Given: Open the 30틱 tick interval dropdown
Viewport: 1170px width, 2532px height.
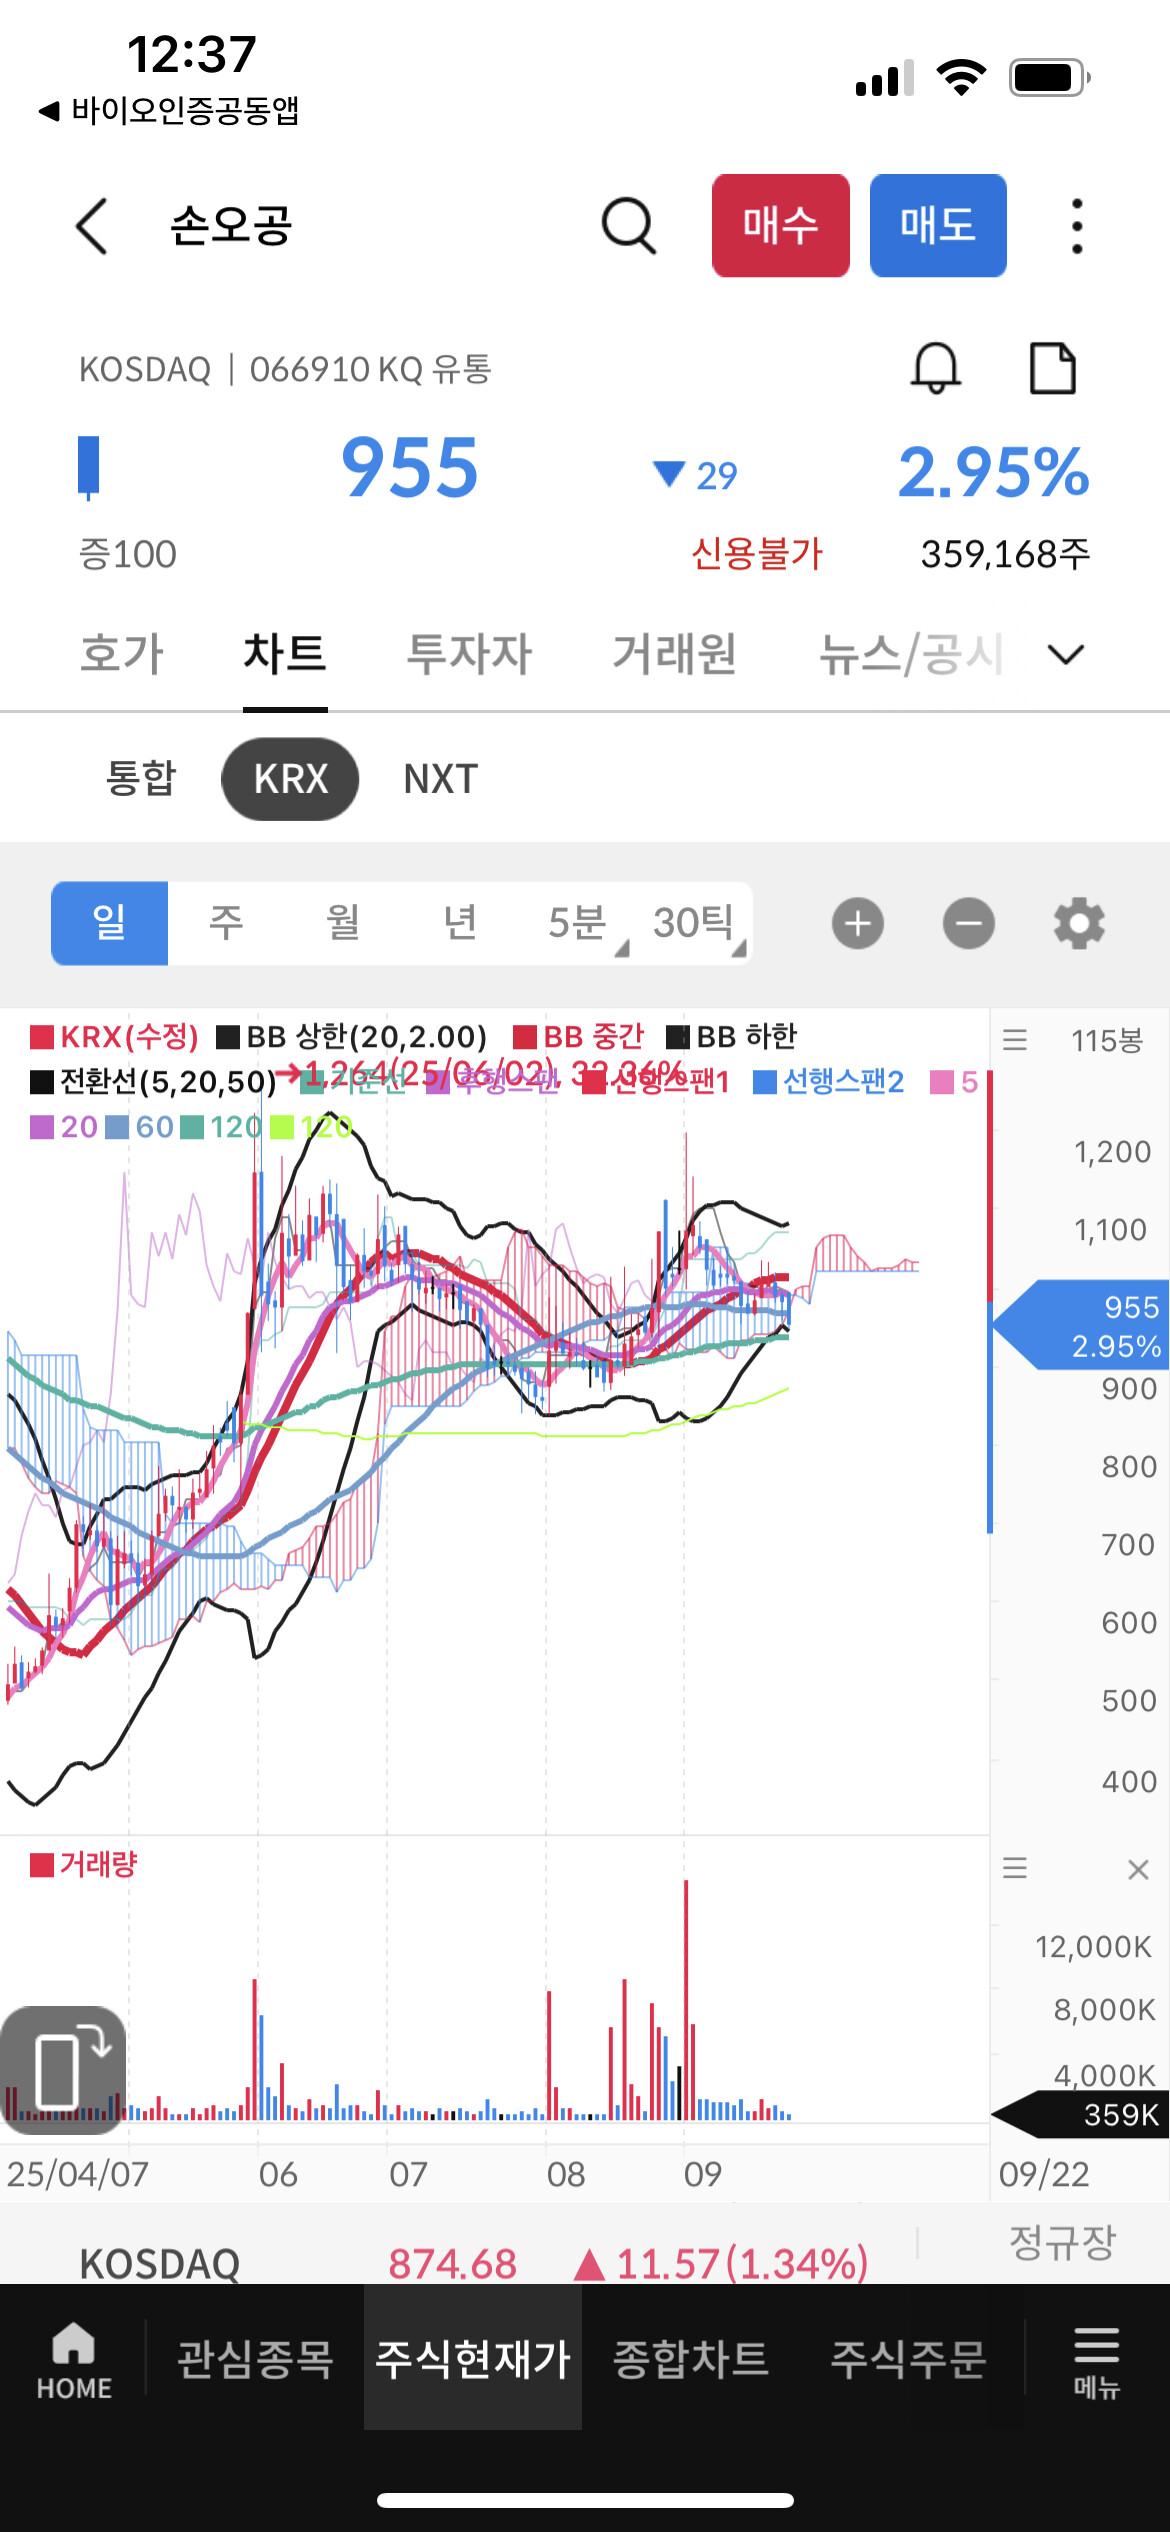Looking at the screenshot, I should pos(697,923).
